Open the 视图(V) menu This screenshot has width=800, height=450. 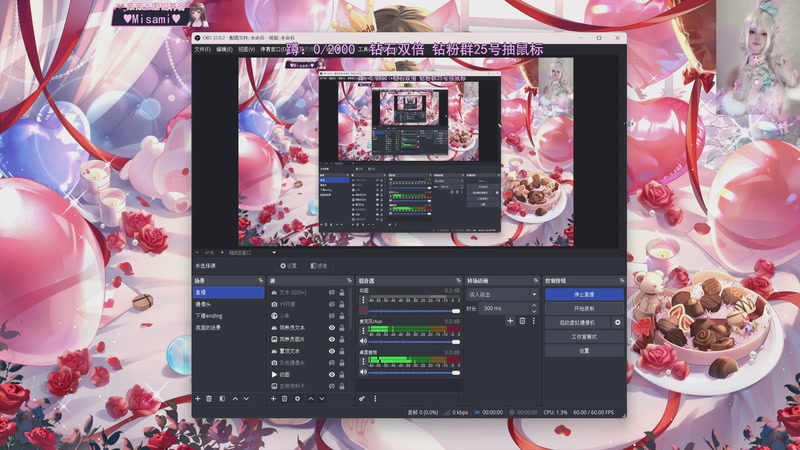(x=246, y=49)
